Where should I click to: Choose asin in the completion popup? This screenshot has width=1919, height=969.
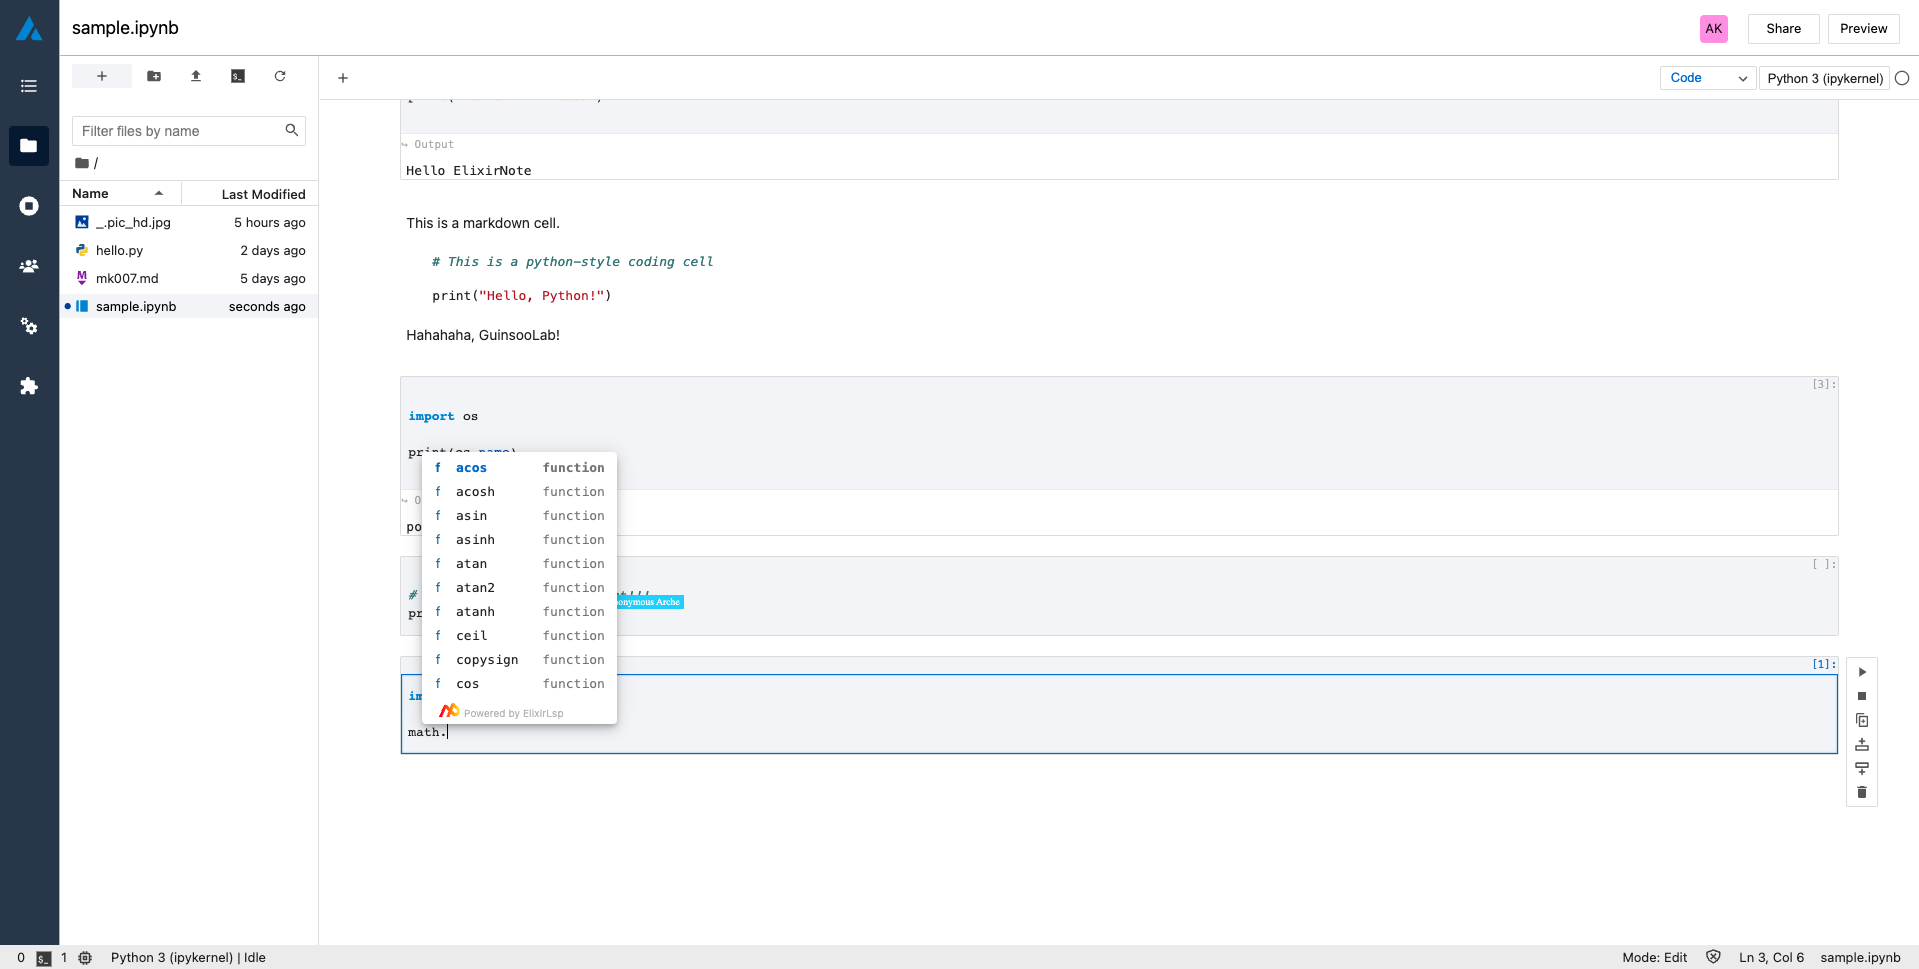pos(519,516)
